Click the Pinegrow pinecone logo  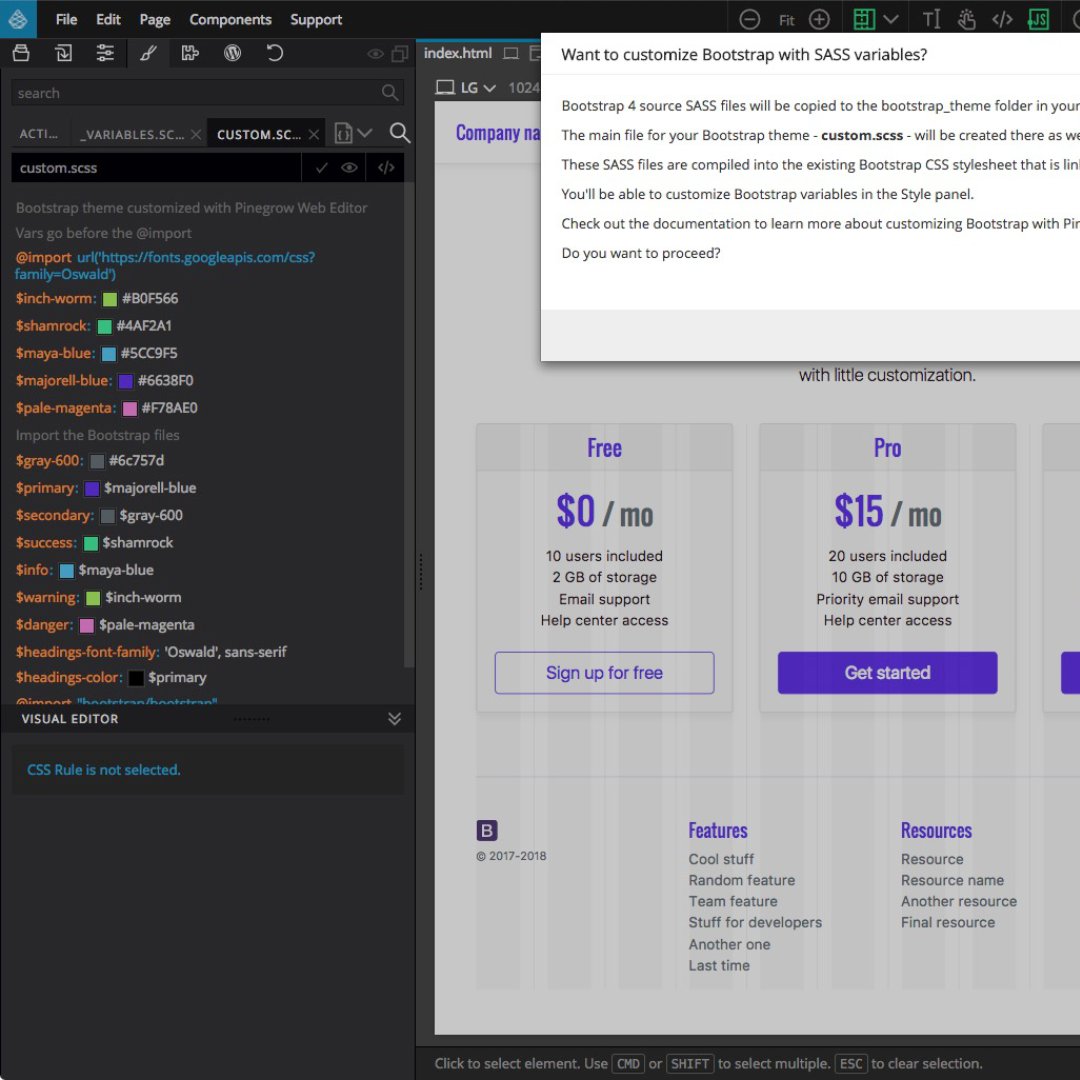click(x=18, y=19)
